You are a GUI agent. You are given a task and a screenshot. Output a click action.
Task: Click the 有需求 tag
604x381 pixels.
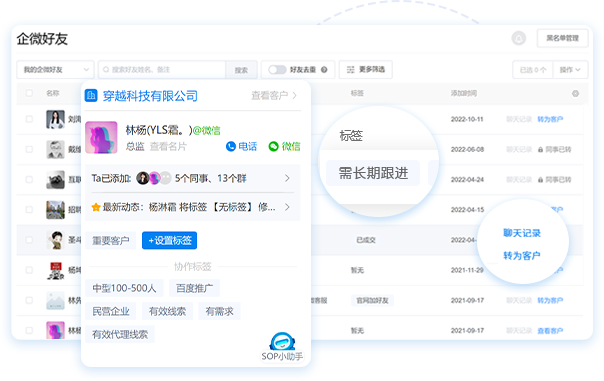coord(219,311)
